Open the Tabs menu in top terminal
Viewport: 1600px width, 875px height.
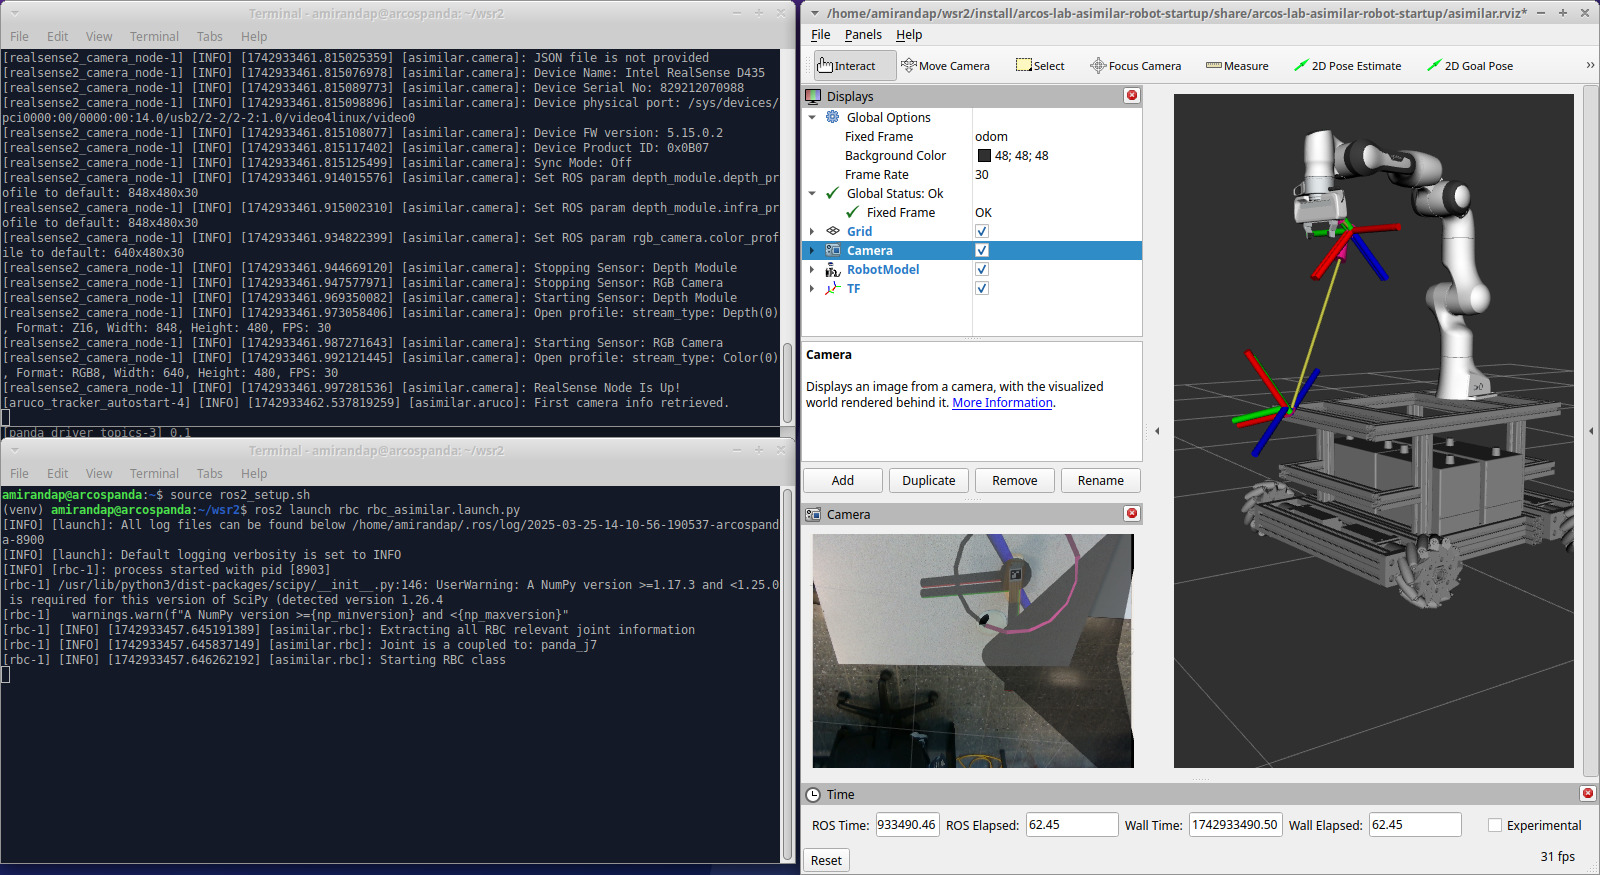point(209,37)
